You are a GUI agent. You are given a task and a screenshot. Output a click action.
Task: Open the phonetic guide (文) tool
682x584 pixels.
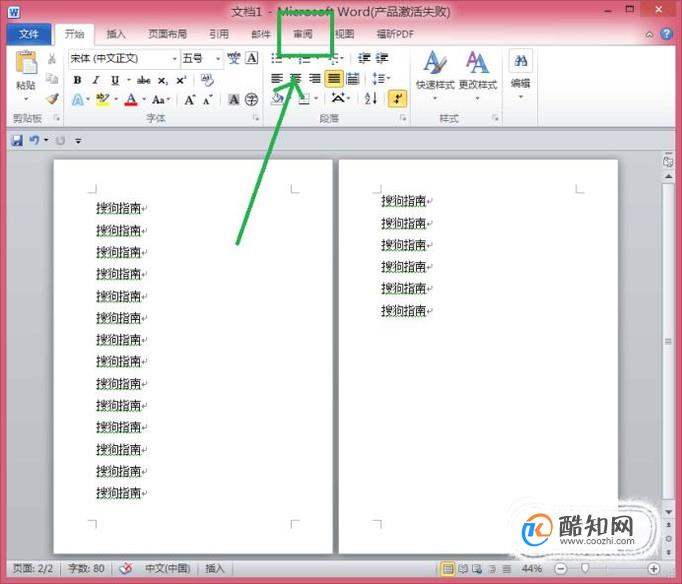pyautogui.click(x=234, y=58)
